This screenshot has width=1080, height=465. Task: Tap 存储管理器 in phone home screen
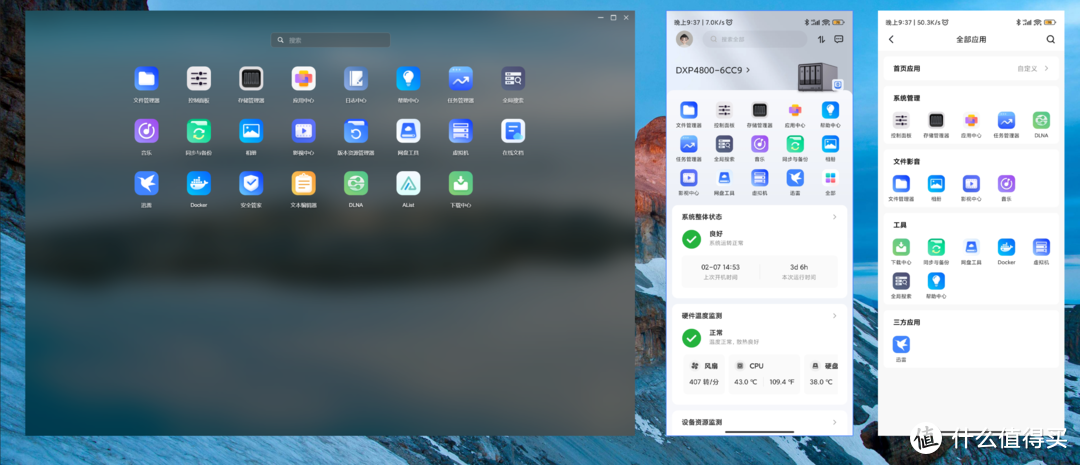(x=760, y=110)
